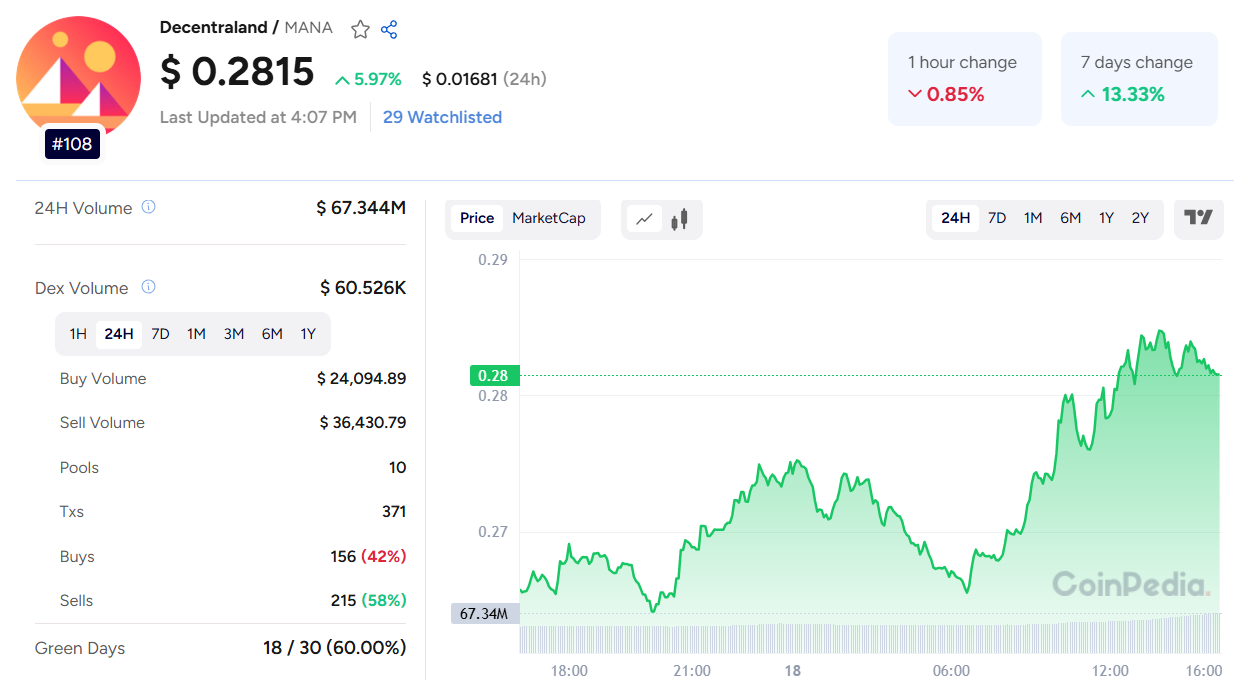Click the $ 60.526K Dex Volume value

(363, 288)
